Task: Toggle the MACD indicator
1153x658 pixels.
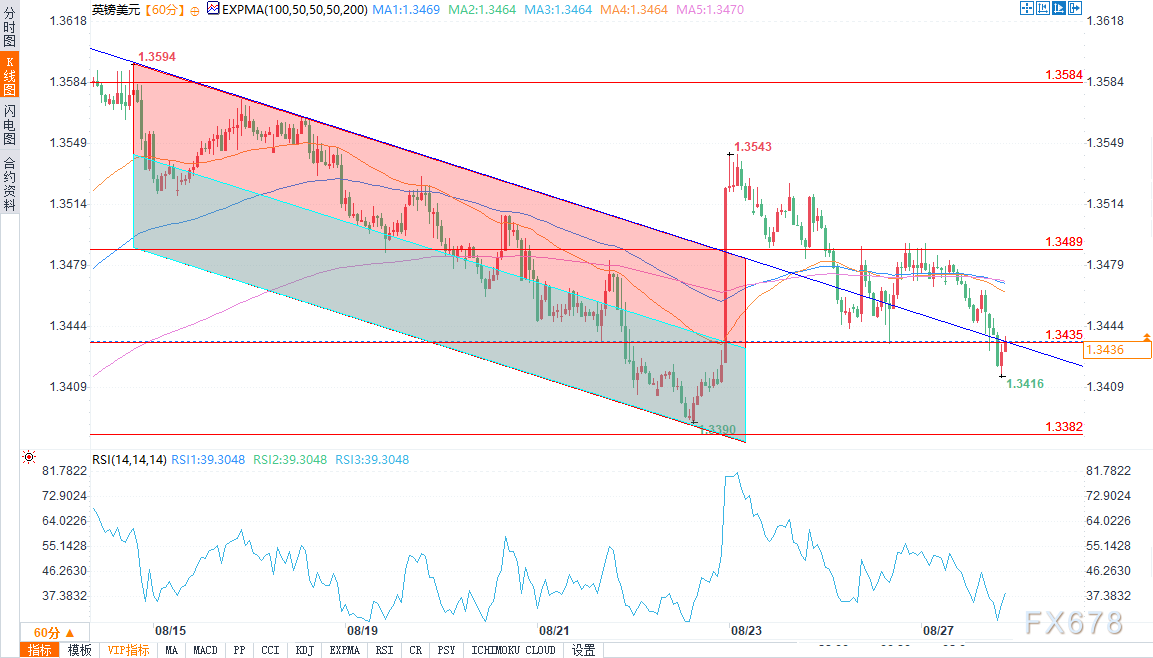Action: [205, 650]
